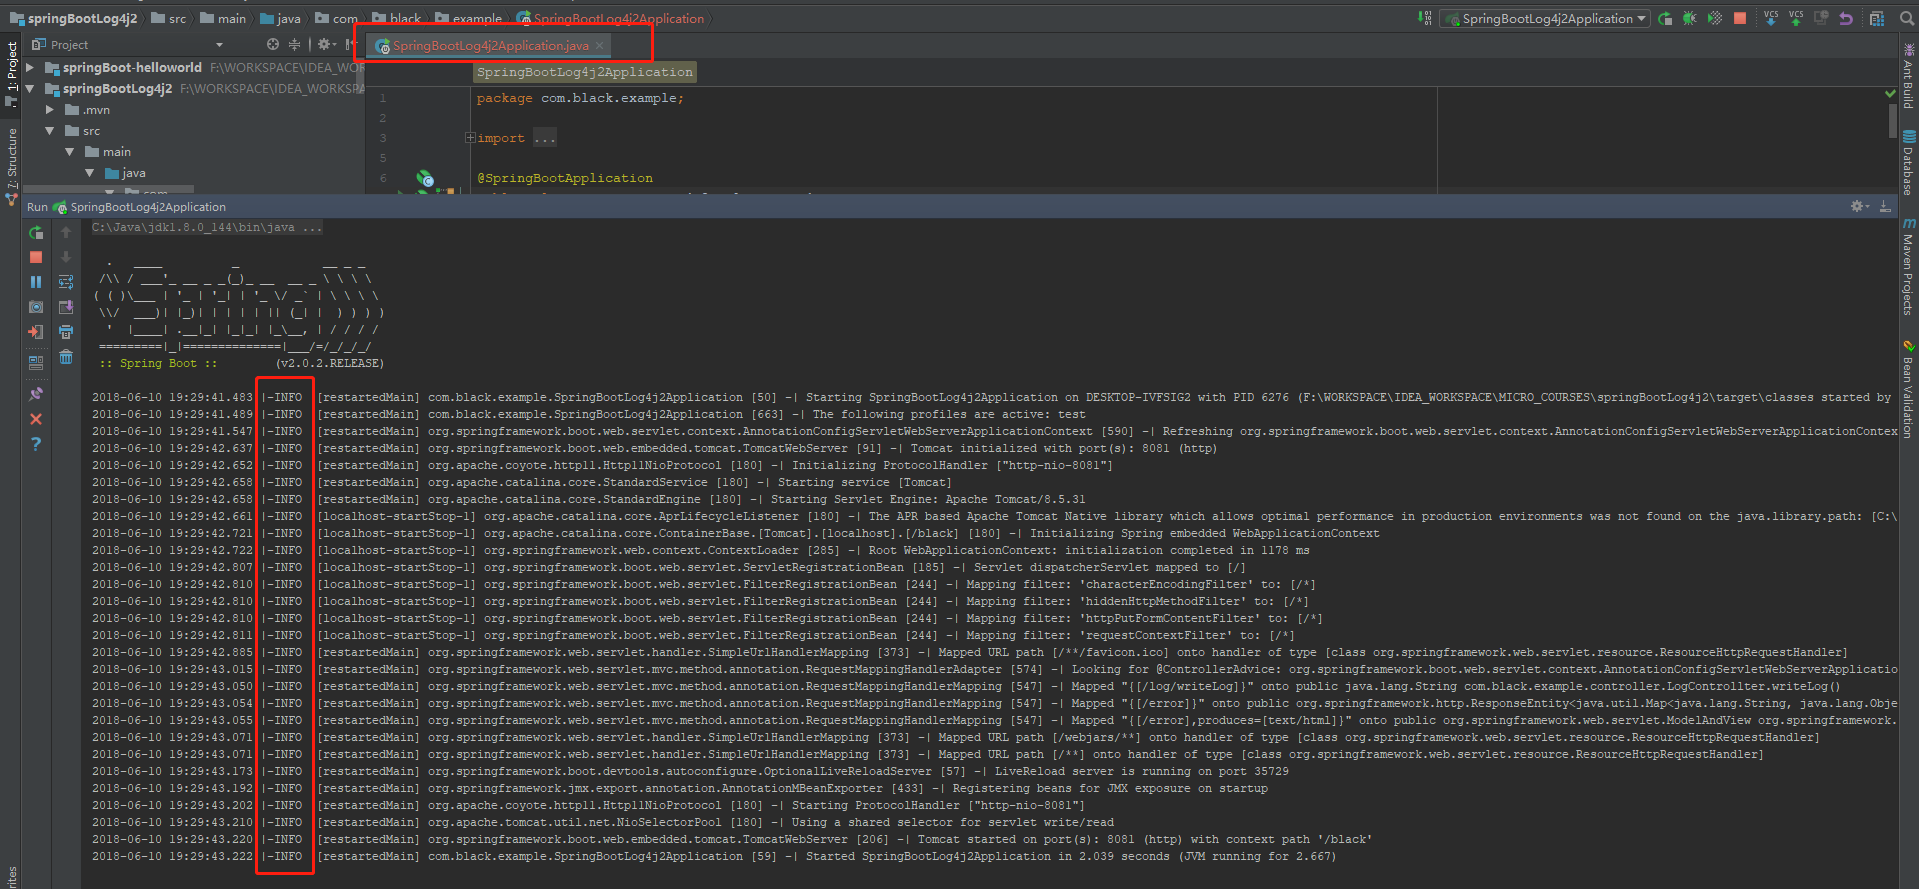Screen dimensions: 1919x889
Task: Close Run tab with red X icon
Action: click(36, 419)
